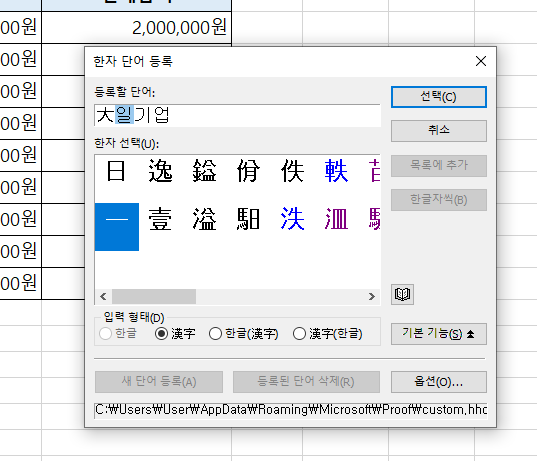Select hanja 日 in the list
The width and height of the screenshot is (537, 461).
point(116,171)
